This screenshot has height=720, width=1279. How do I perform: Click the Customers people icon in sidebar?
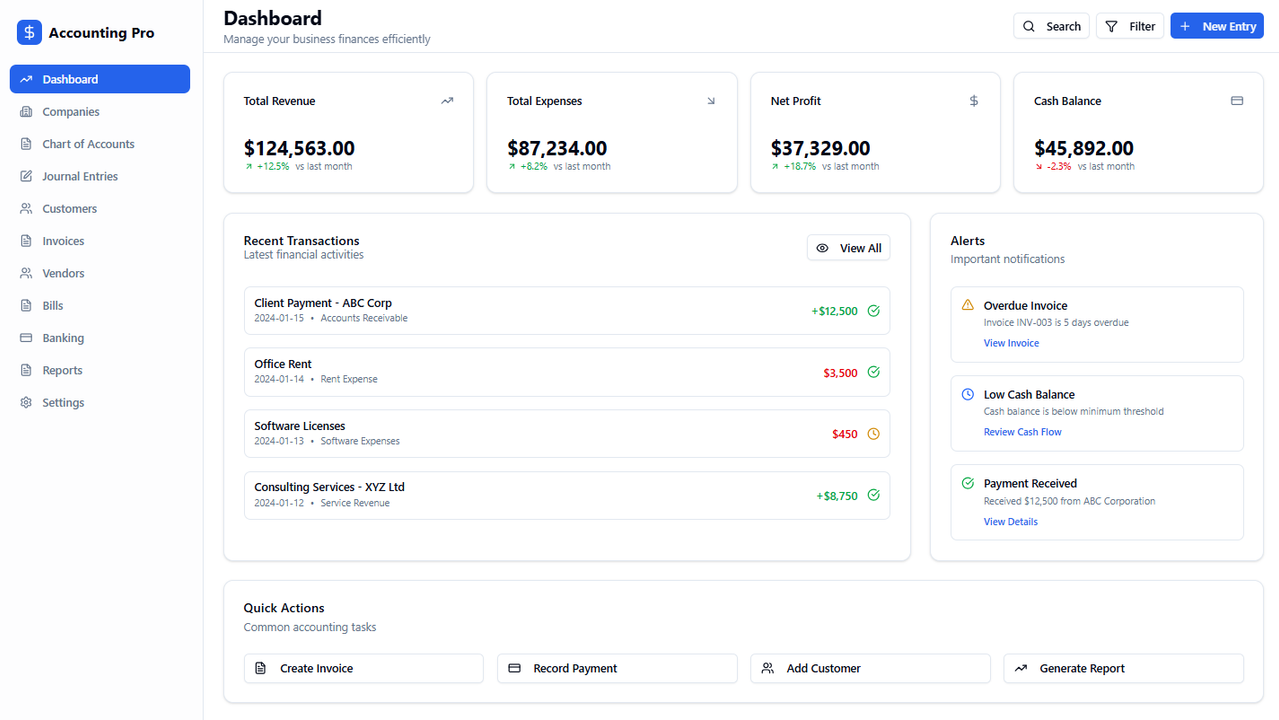26,209
